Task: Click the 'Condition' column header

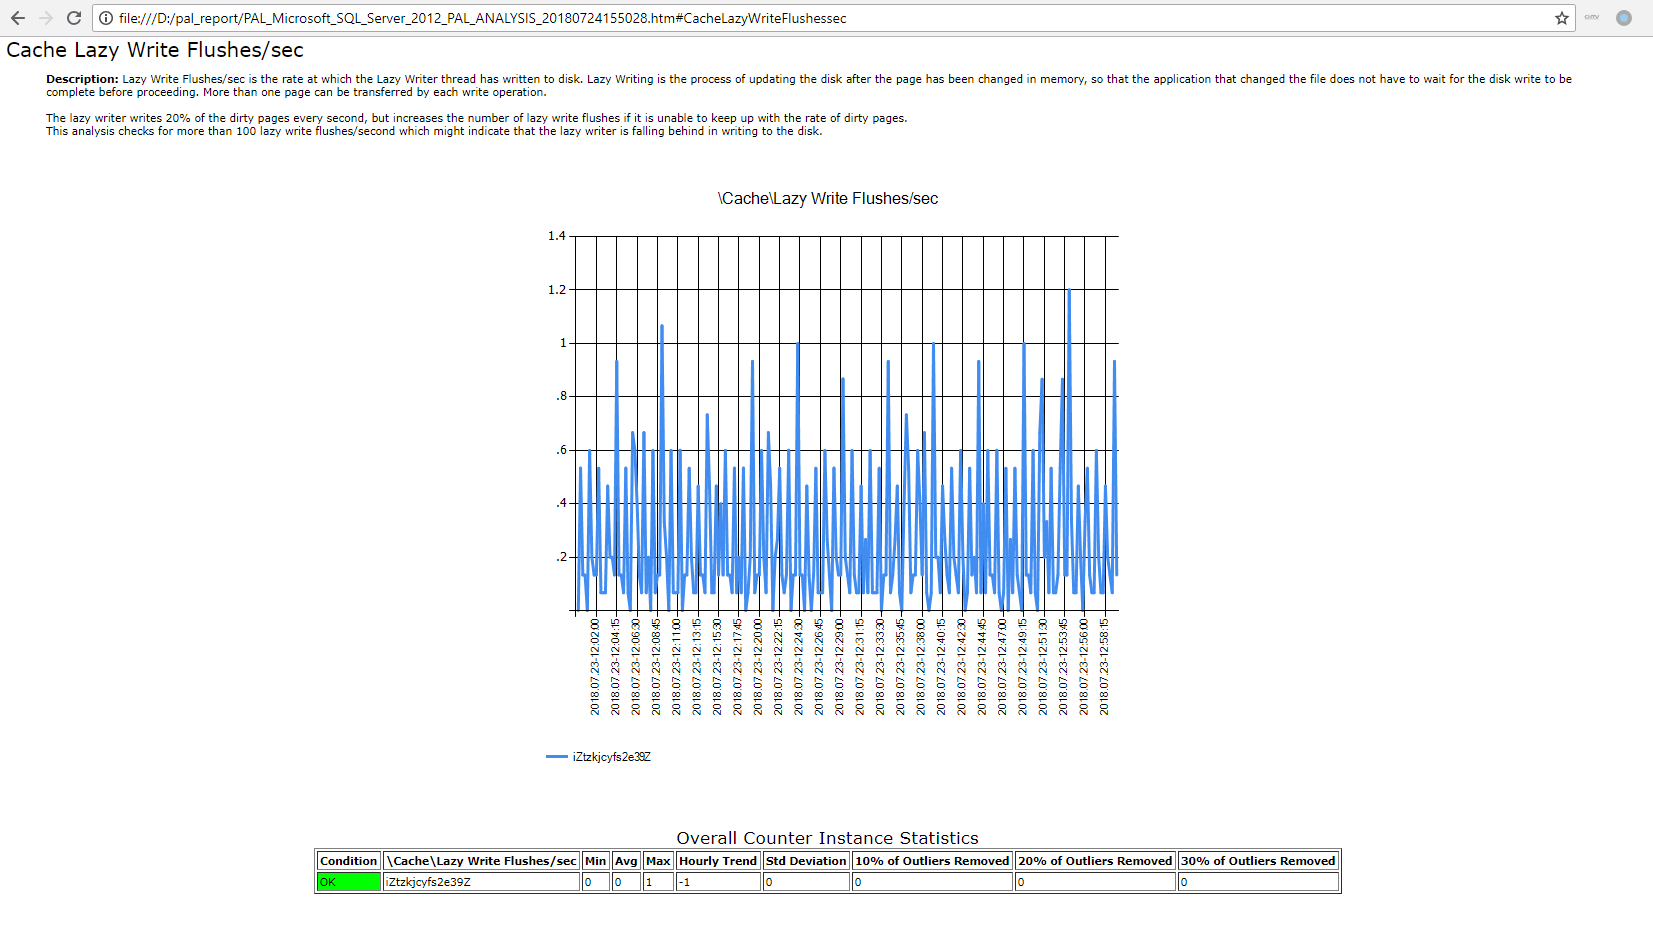Action: coord(349,861)
